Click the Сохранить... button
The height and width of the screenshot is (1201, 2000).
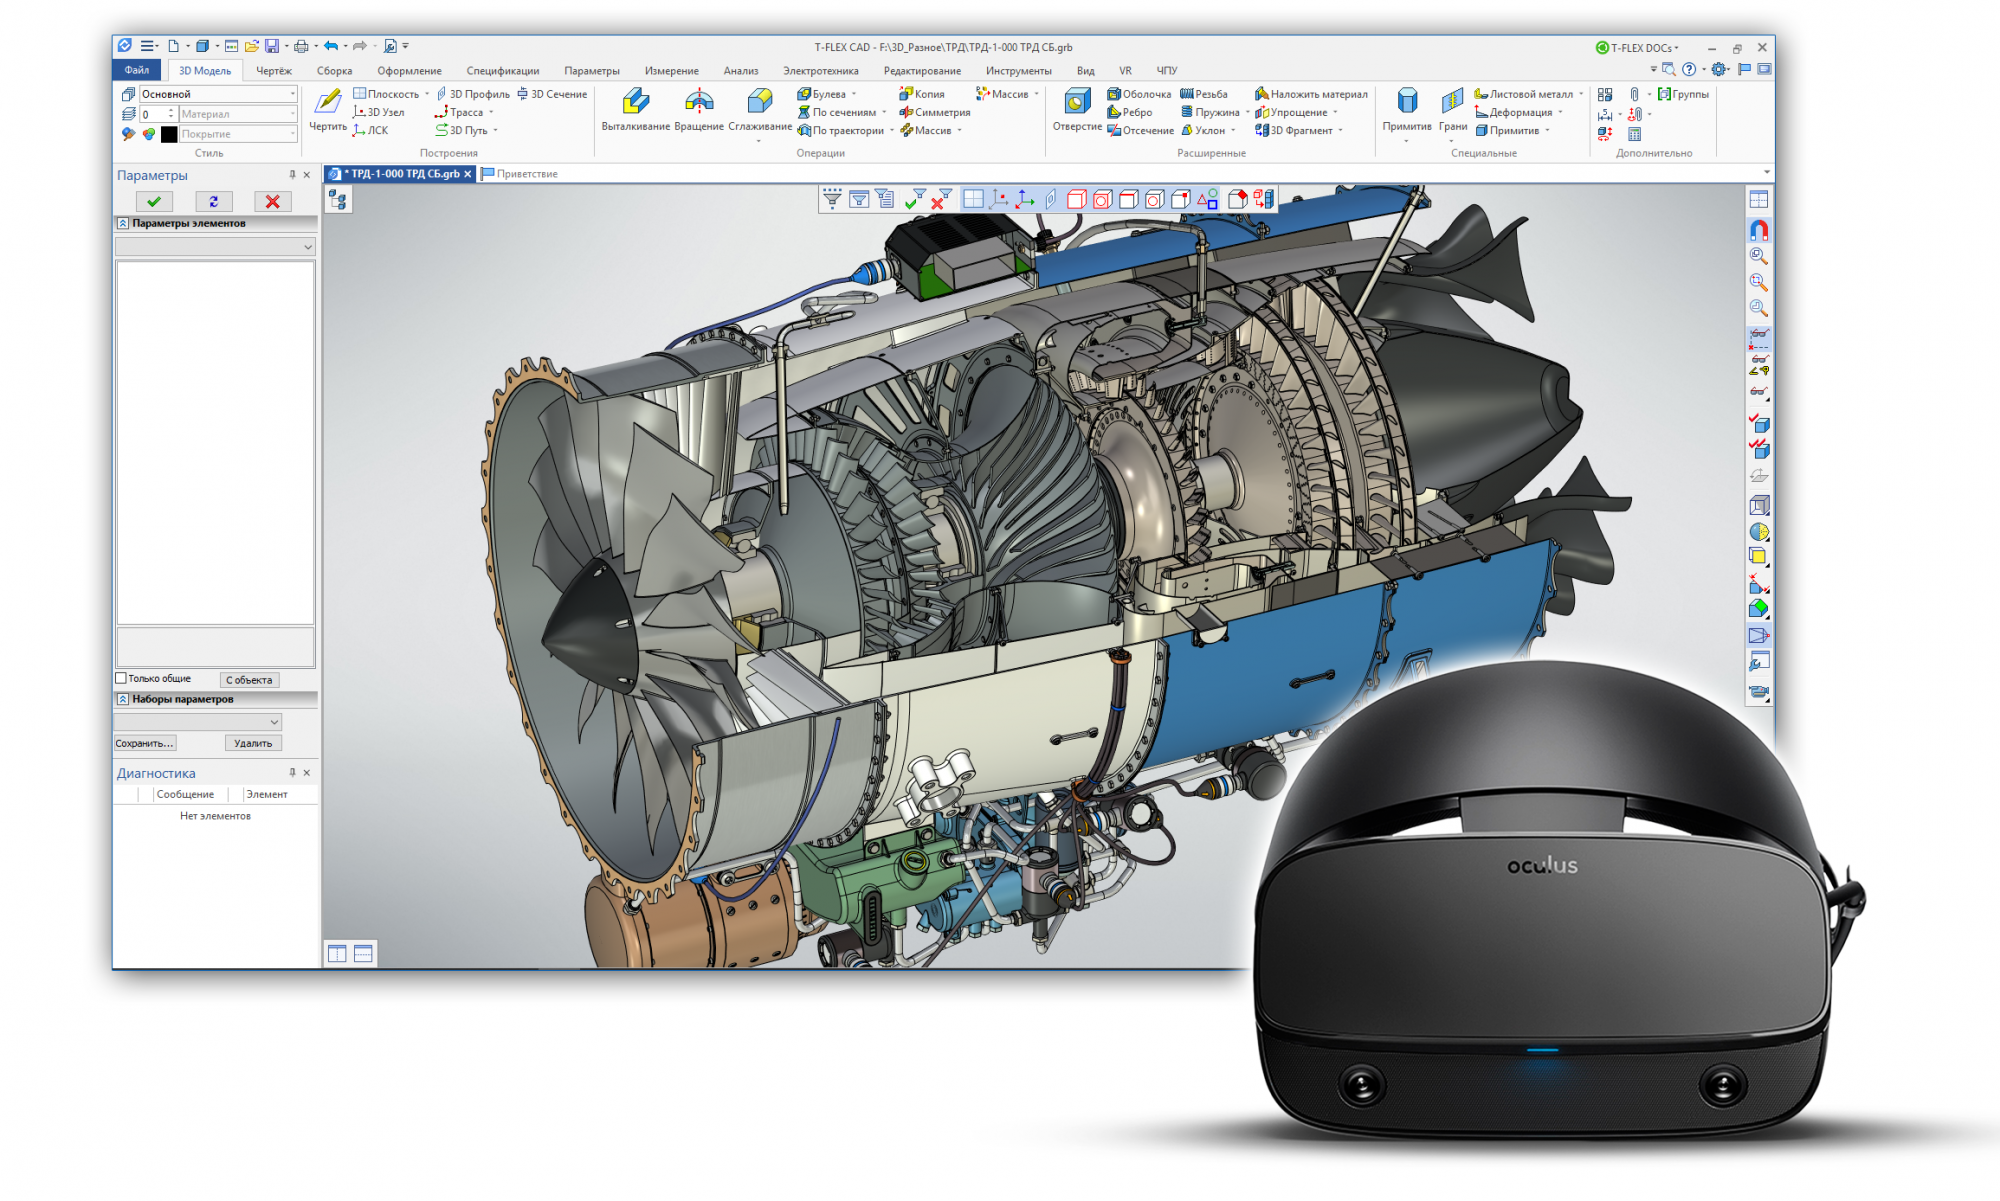[145, 743]
